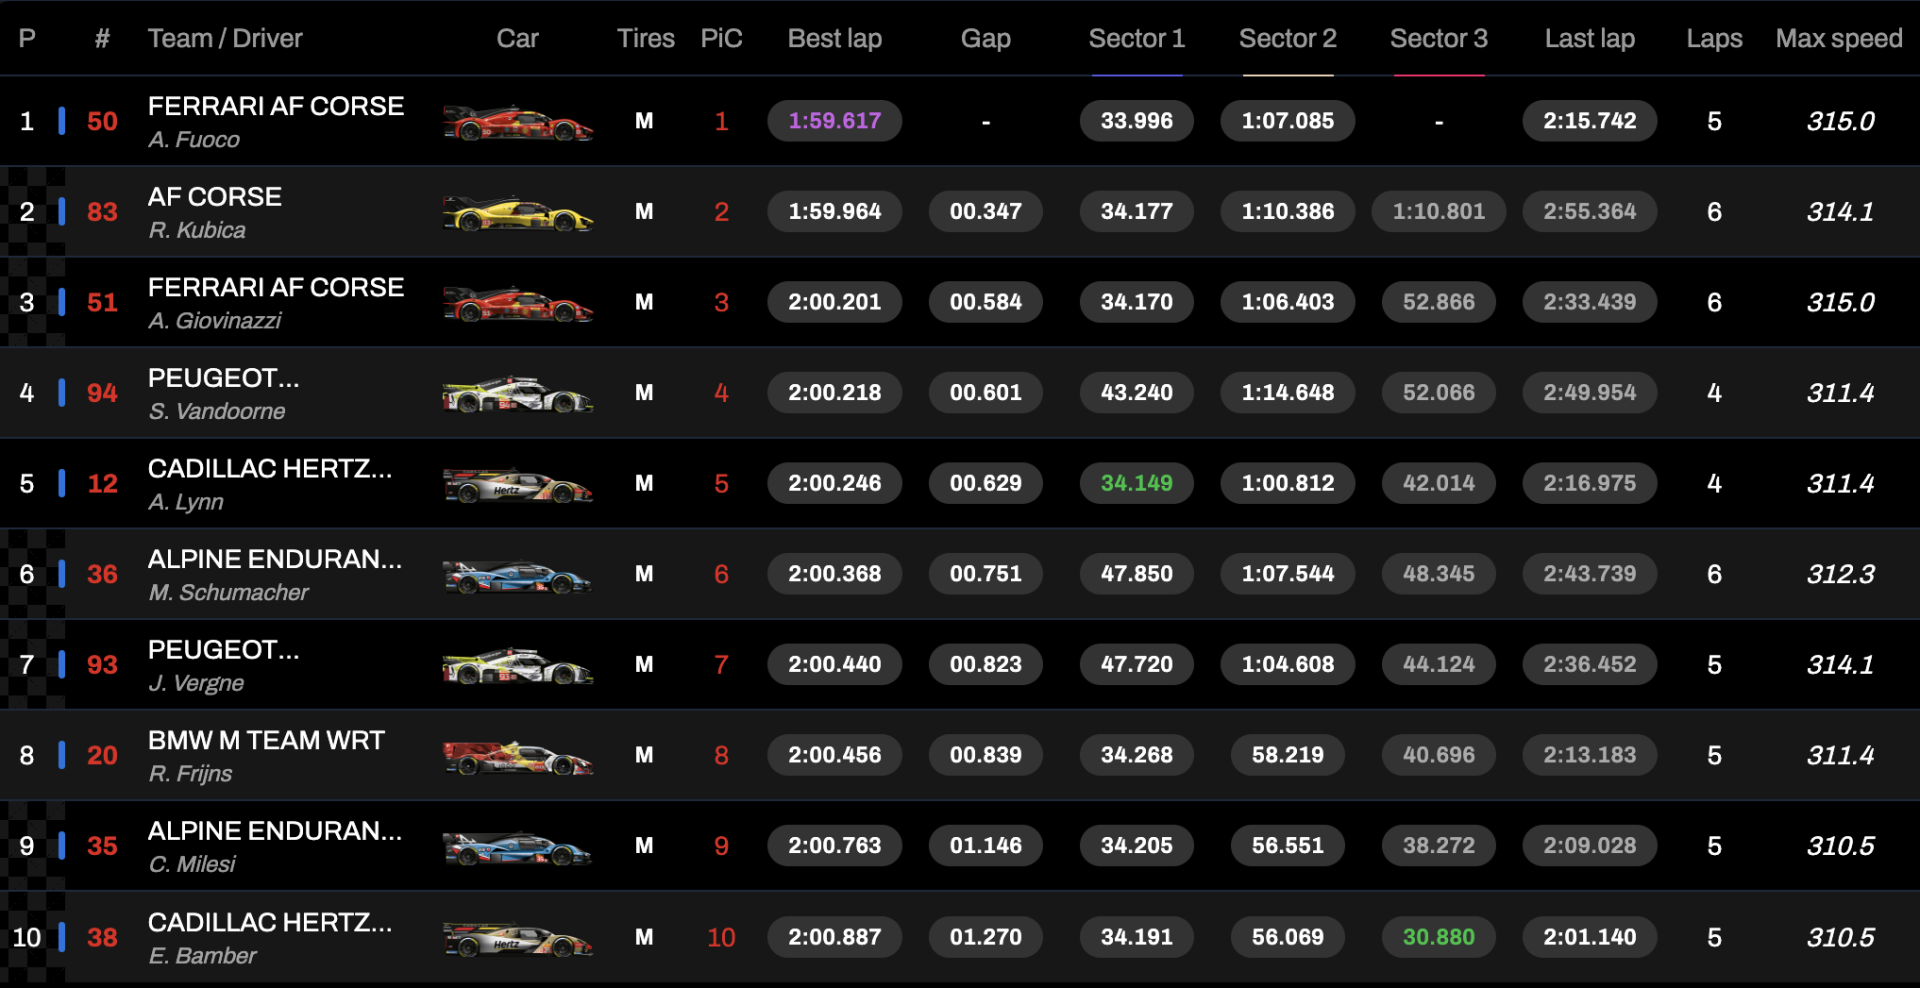Click green Sector 1 time 34.149
The image size is (1920, 988).
click(x=1137, y=483)
